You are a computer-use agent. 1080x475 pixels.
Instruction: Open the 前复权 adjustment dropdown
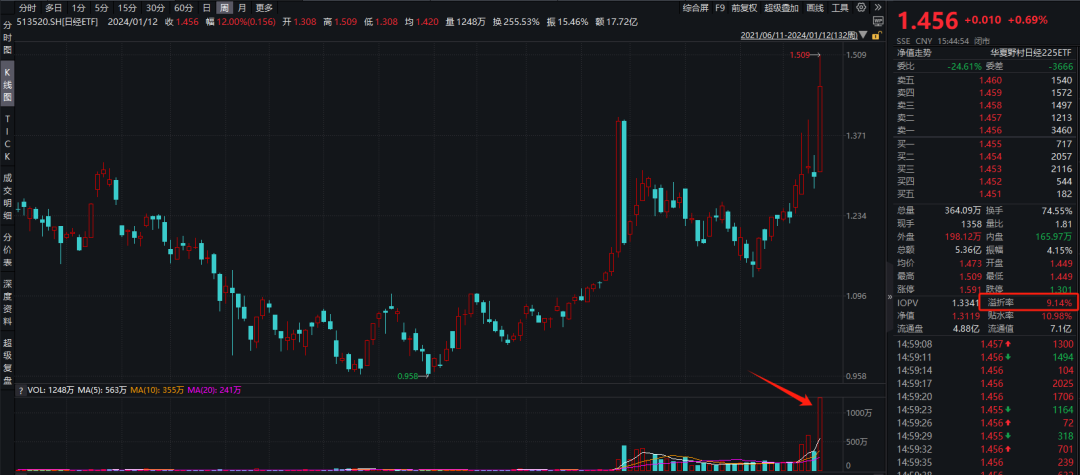[x=744, y=8]
